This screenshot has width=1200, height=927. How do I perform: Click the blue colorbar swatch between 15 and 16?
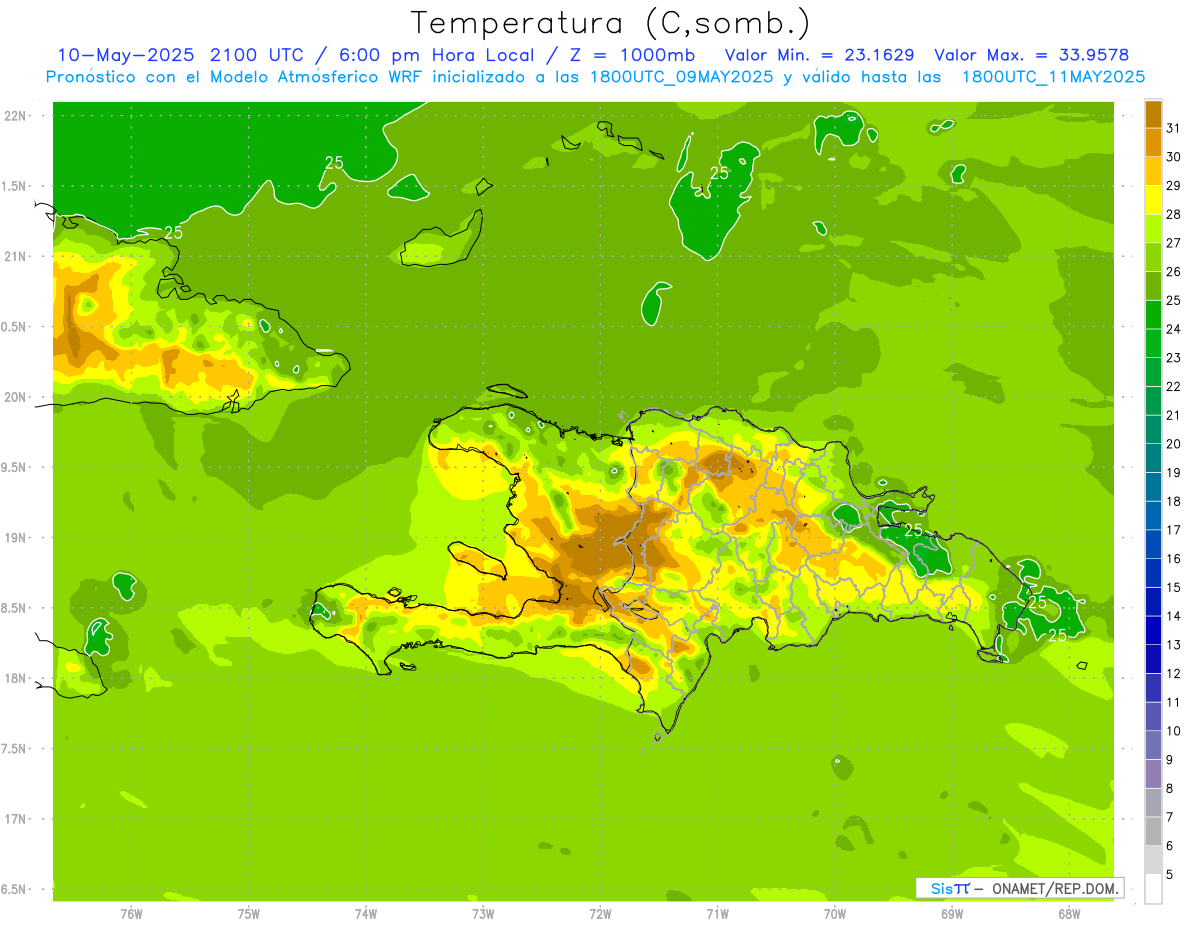(x=1153, y=572)
